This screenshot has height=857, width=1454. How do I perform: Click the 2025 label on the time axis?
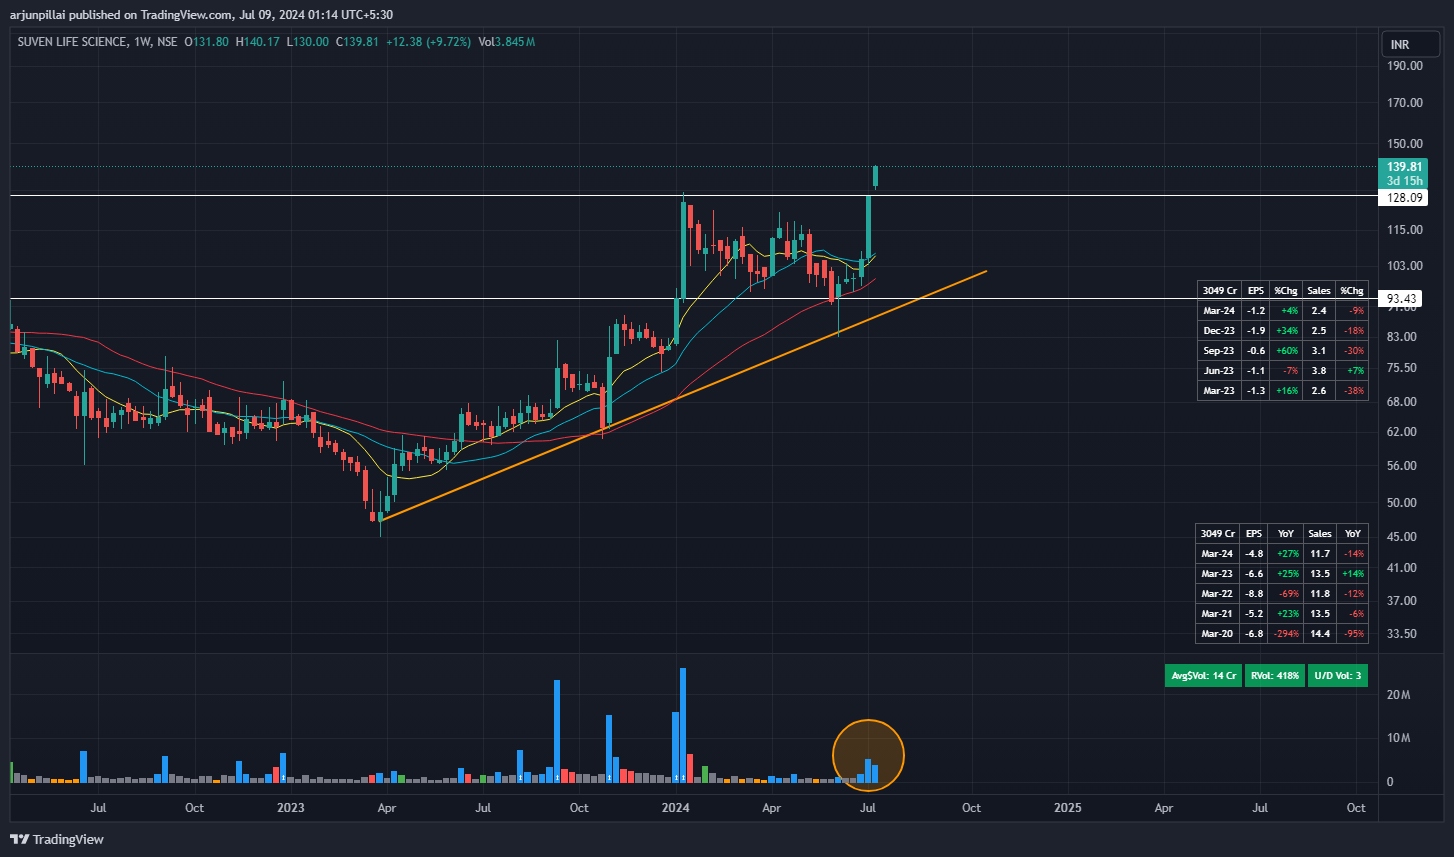coord(1067,807)
